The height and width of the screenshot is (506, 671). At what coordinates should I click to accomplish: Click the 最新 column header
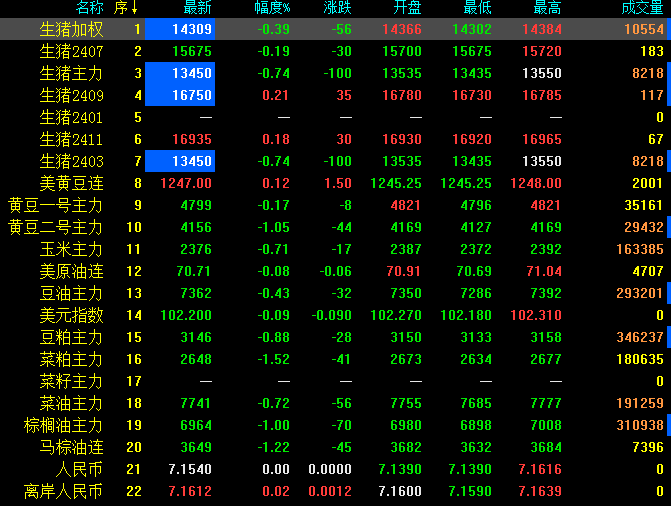pos(197,7)
